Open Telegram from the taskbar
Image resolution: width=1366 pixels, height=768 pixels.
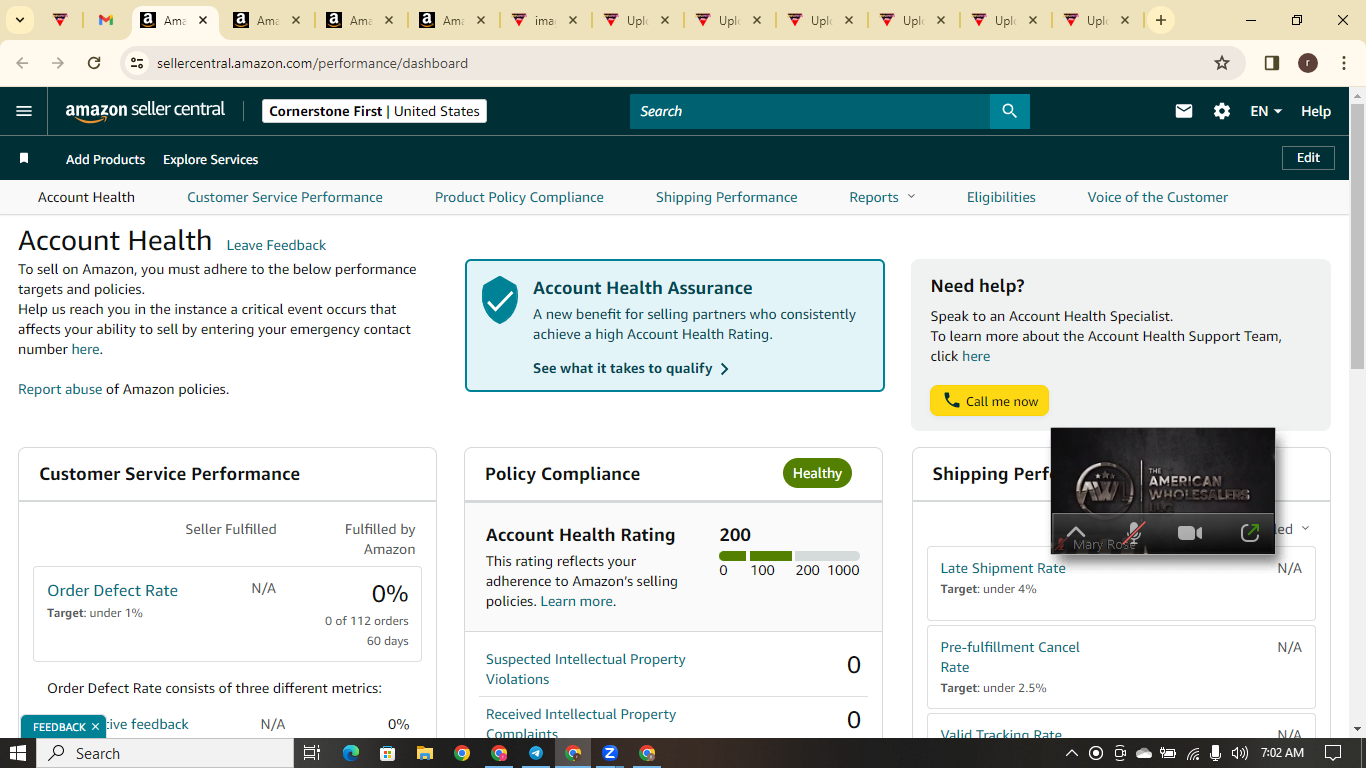click(536, 753)
